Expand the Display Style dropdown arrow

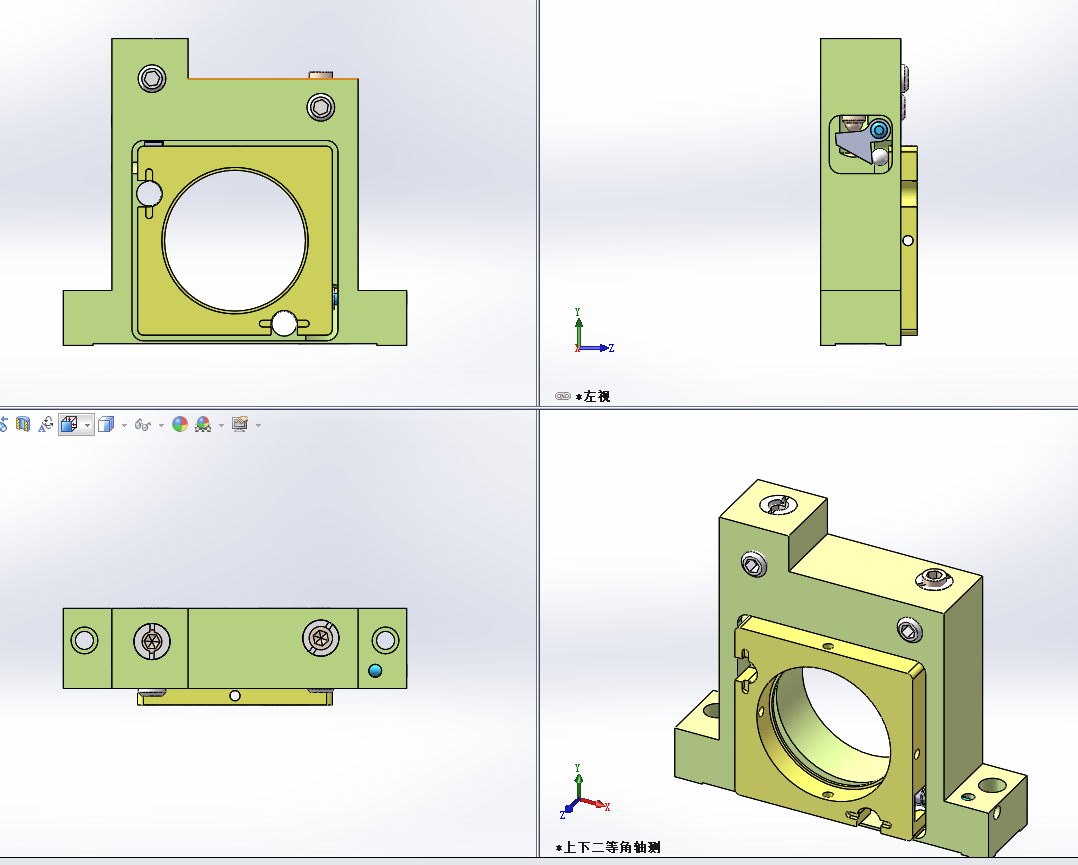pyautogui.click(x=124, y=425)
